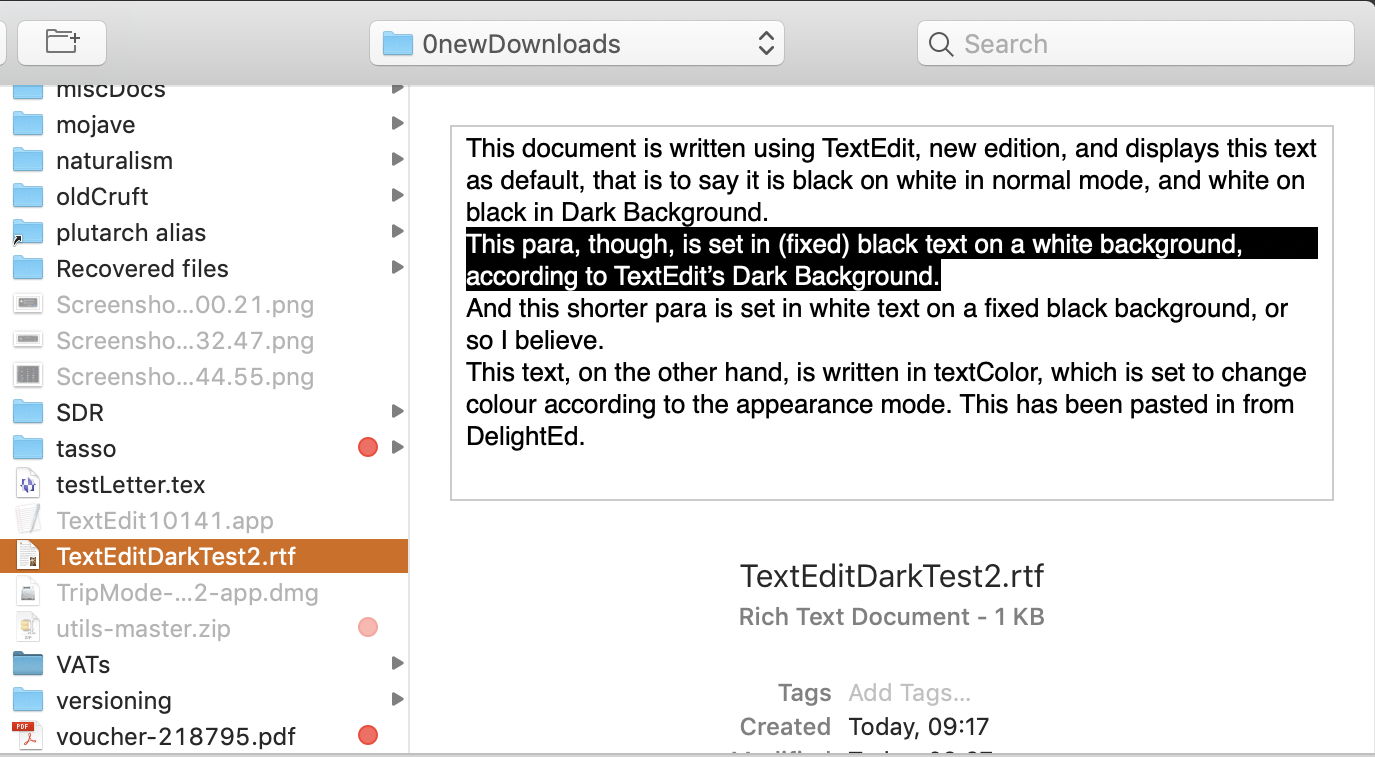This screenshot has height=757, width=1375.
Task: Click Add Tags… in the preview pane
Action: (x=909, y=693)
